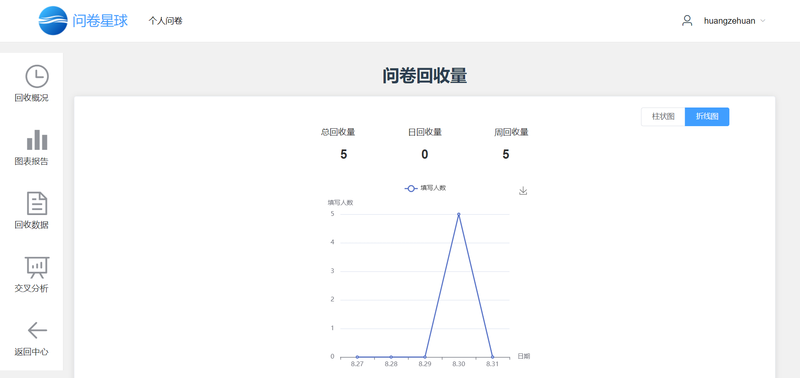This screenshot has width=800, height=378.
Task: Select the 折线图 chart option
Action: click(707, 117)
